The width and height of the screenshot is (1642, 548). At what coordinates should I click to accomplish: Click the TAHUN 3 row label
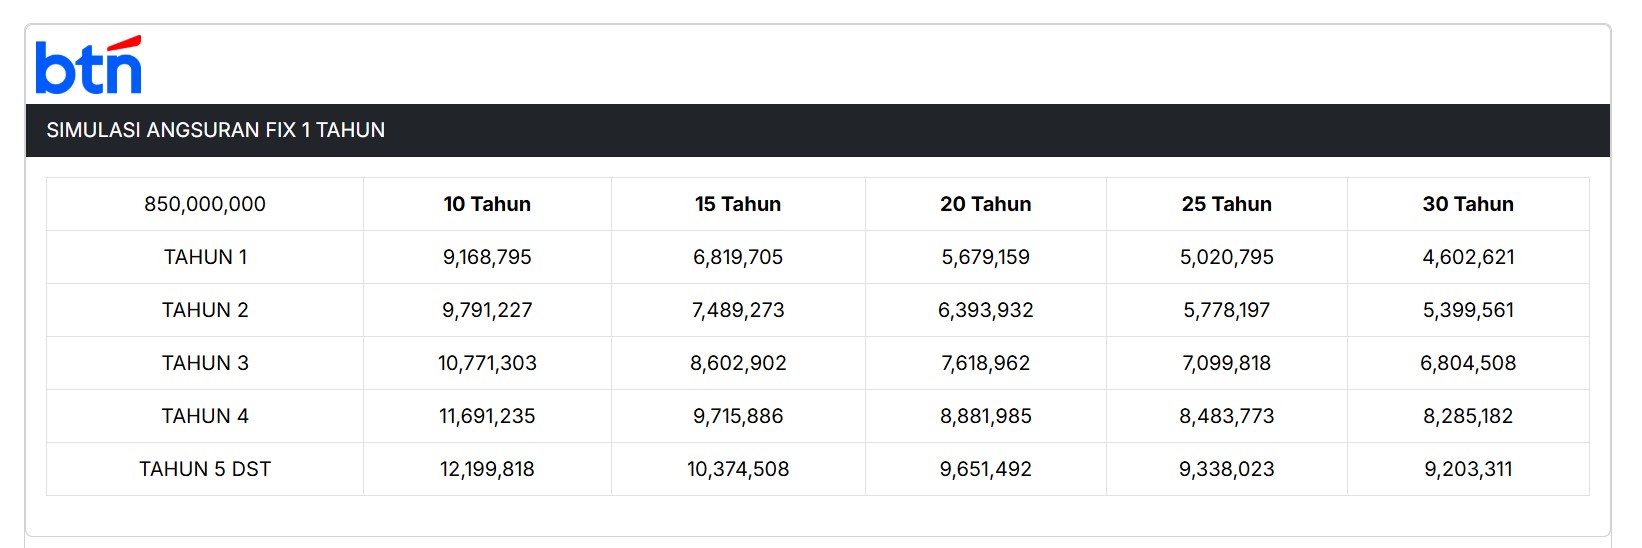click(x=205, y=363)
